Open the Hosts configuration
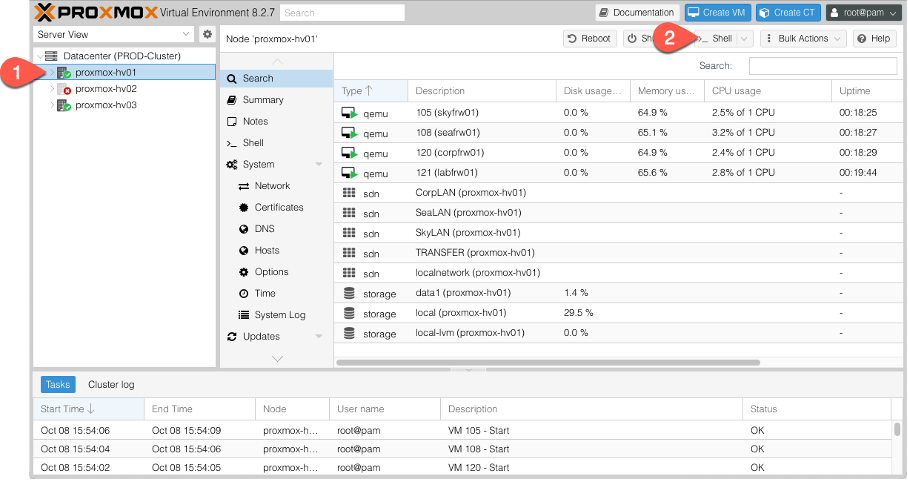This screenshot has height=480, width=908. click(x=267, y=251)
